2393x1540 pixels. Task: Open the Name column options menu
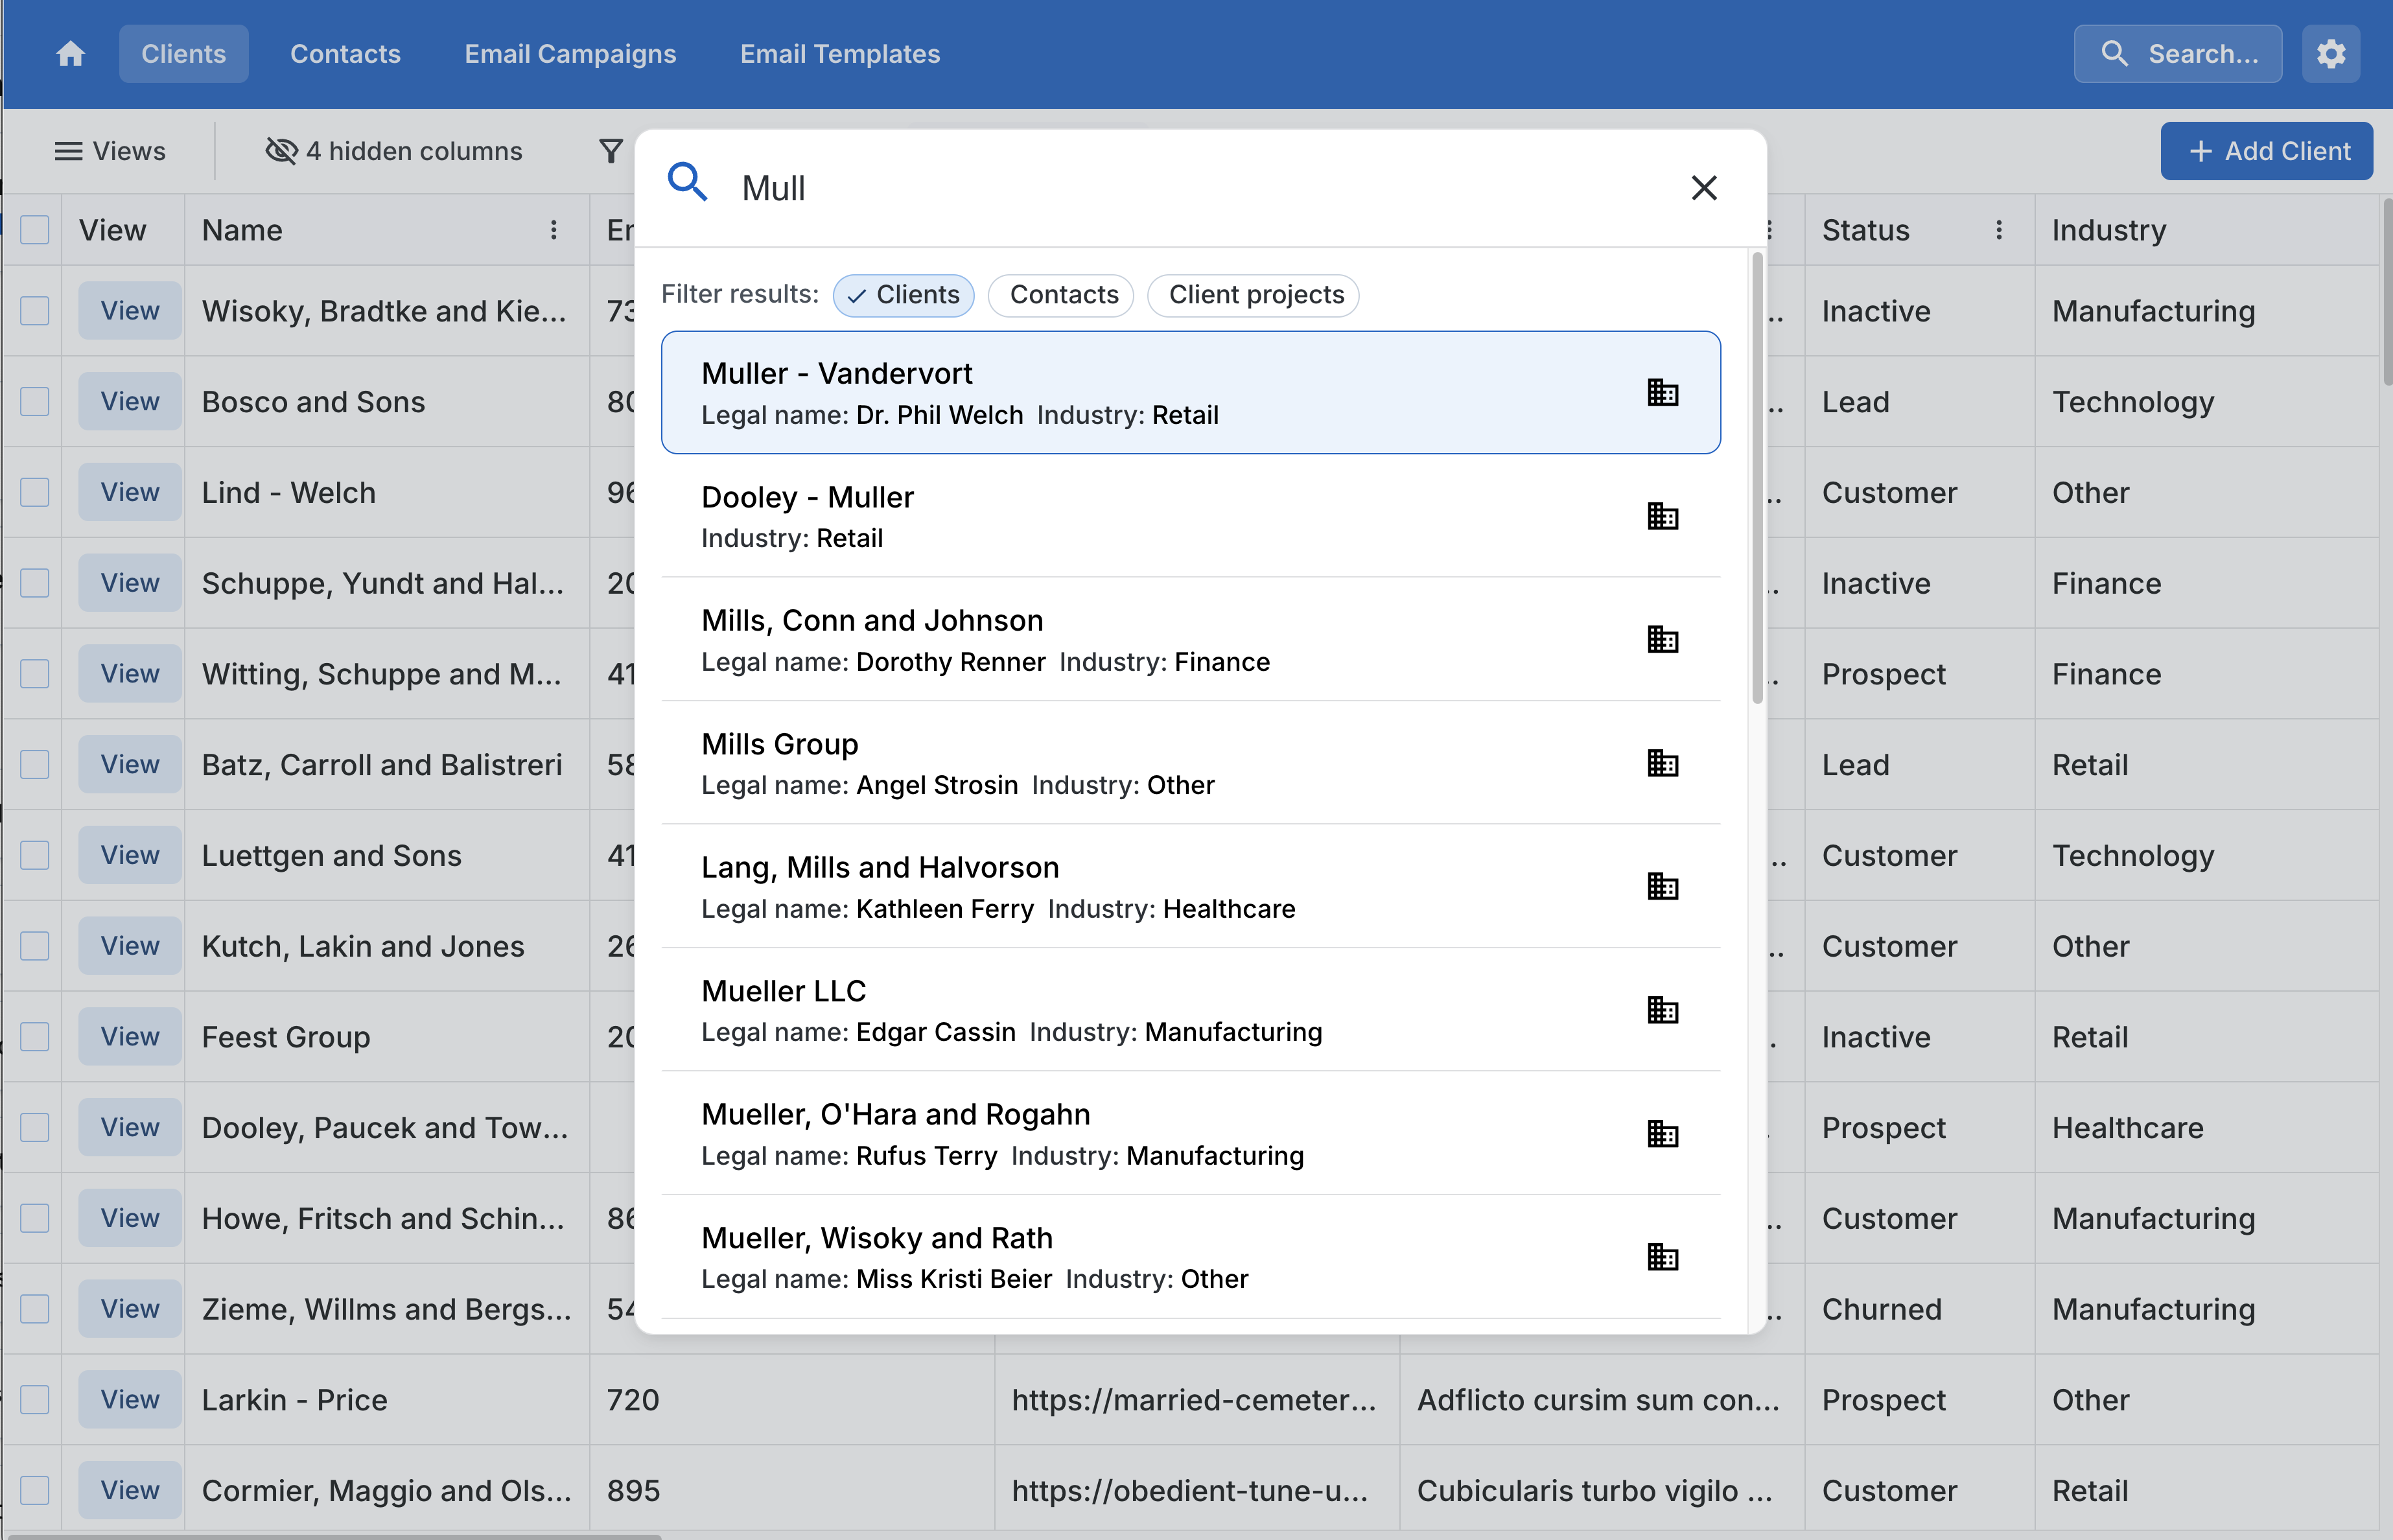point(553,231)
